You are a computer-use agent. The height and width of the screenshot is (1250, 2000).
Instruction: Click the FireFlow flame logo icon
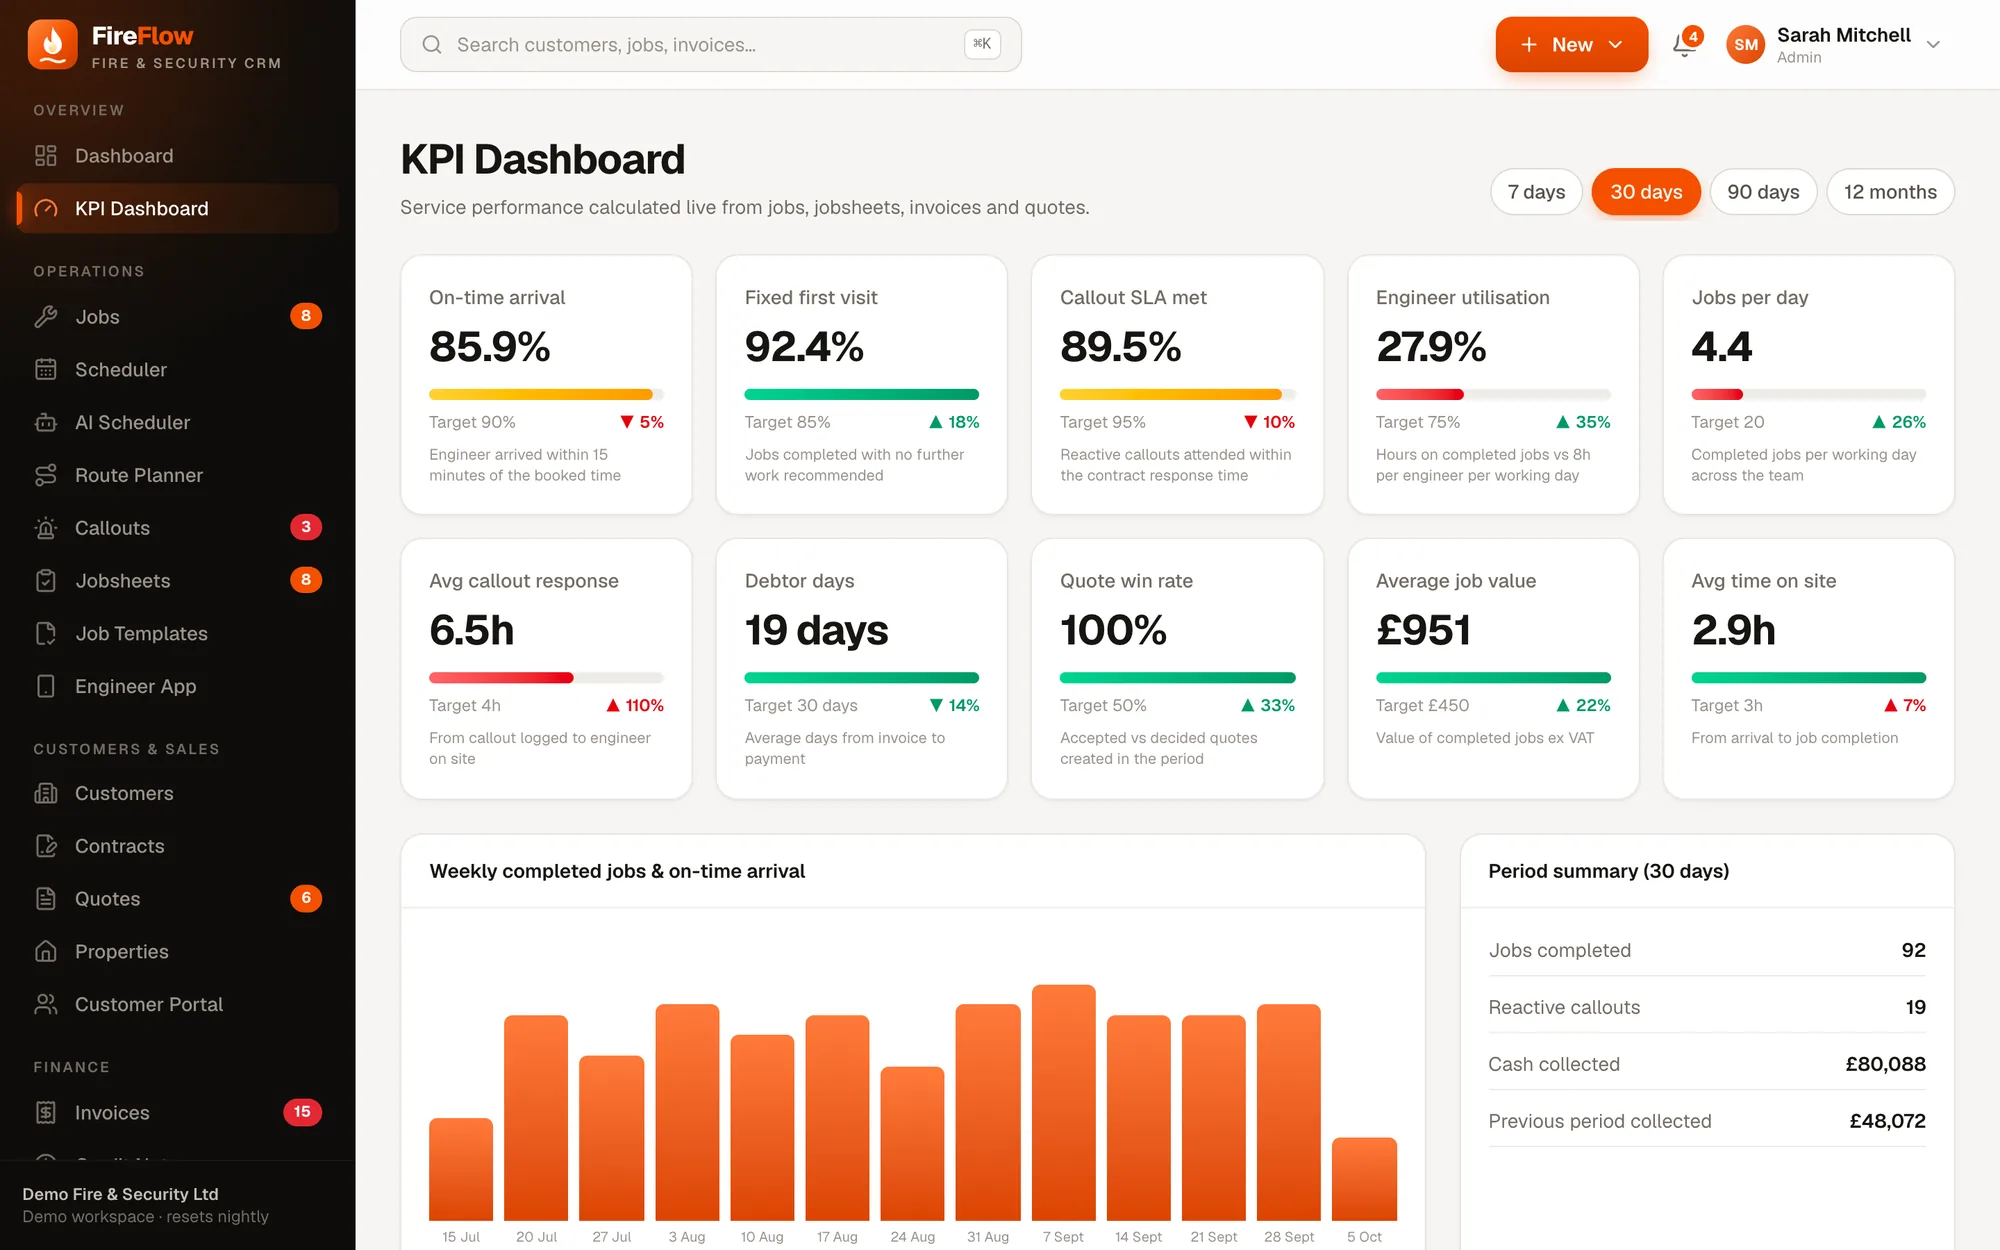pyautogui.click(x=52, y=45)
